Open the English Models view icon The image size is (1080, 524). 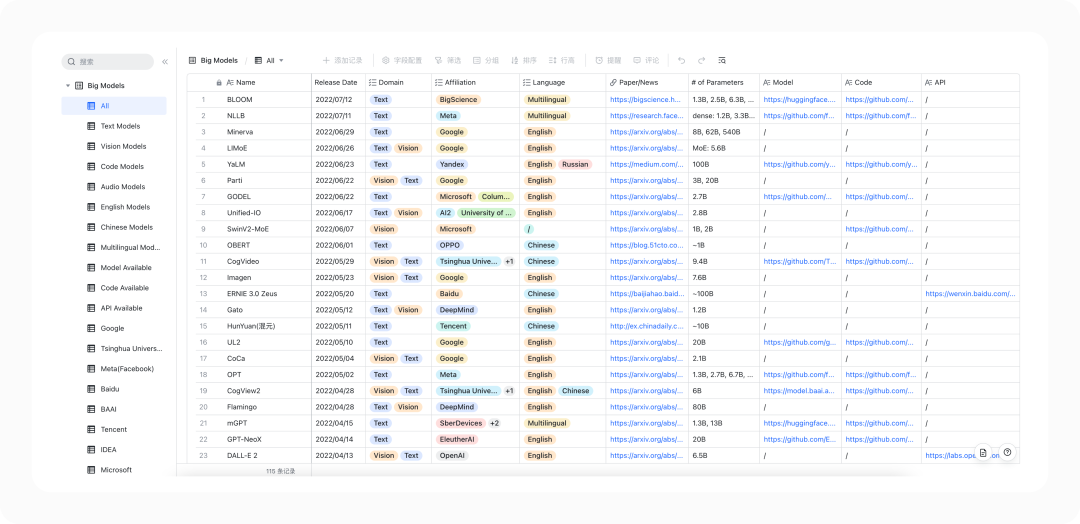pos(91,207)
